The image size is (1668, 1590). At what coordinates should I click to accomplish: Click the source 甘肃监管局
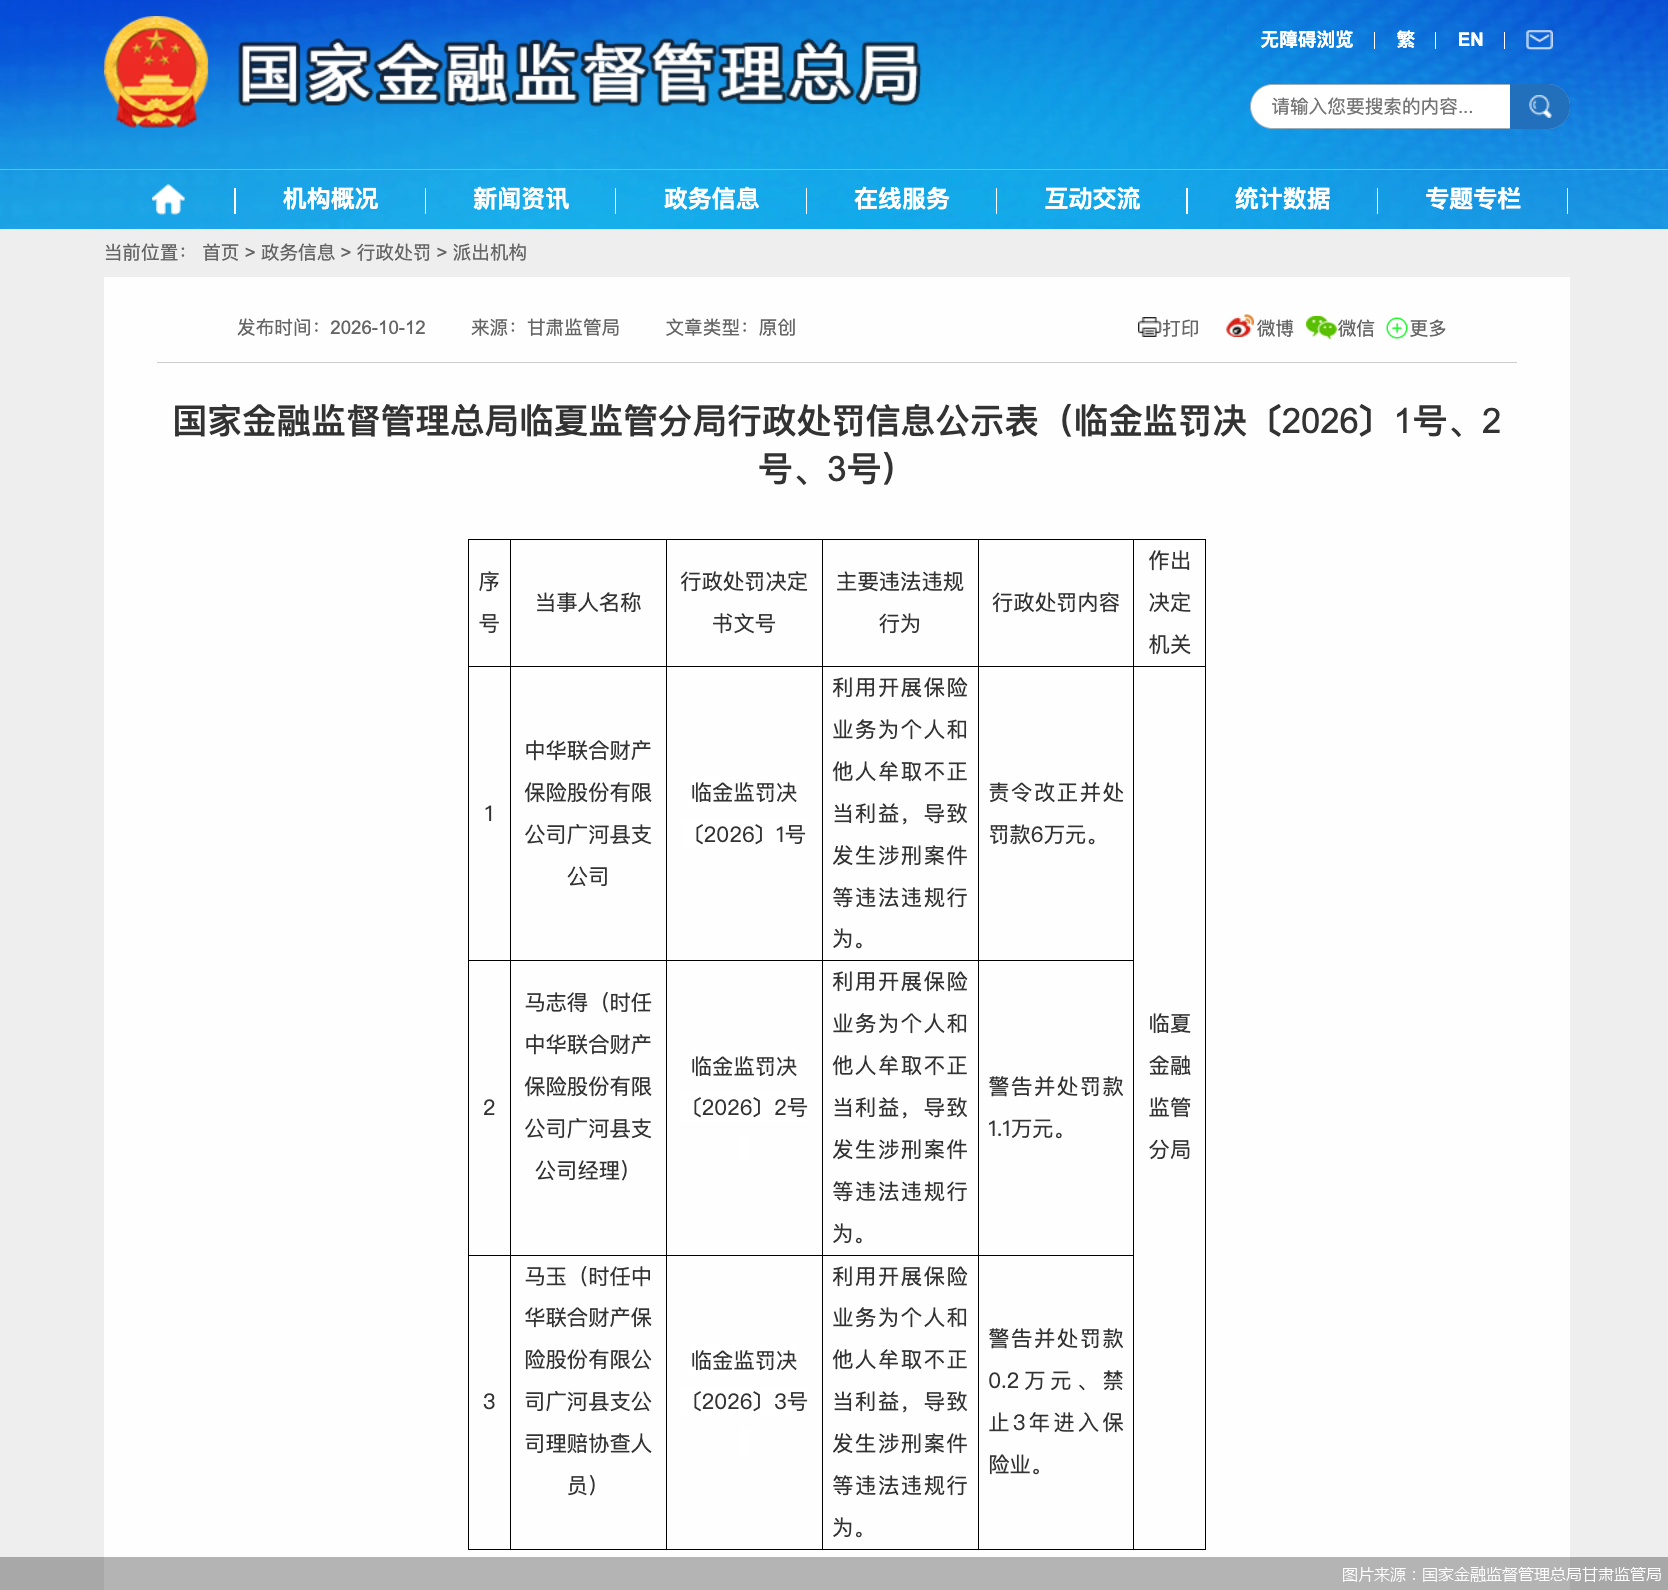[574, 328]
